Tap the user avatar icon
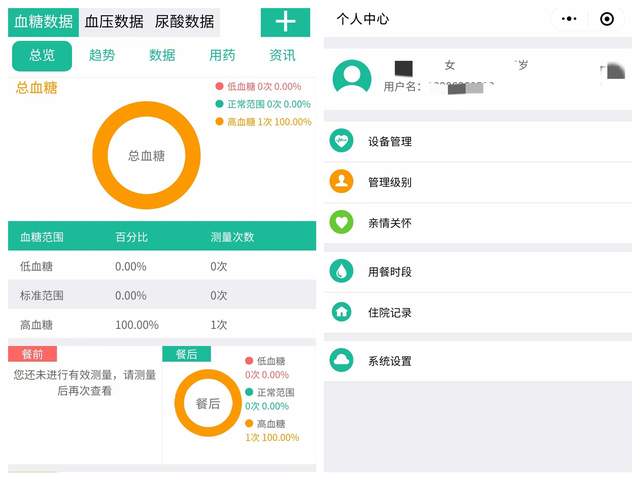640x480 pixels. (x=352, y=76)
